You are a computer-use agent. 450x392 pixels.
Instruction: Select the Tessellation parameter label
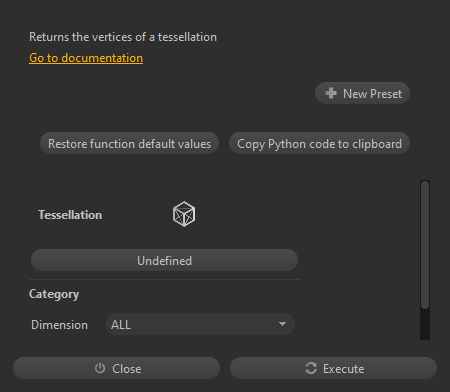point(70,215)
